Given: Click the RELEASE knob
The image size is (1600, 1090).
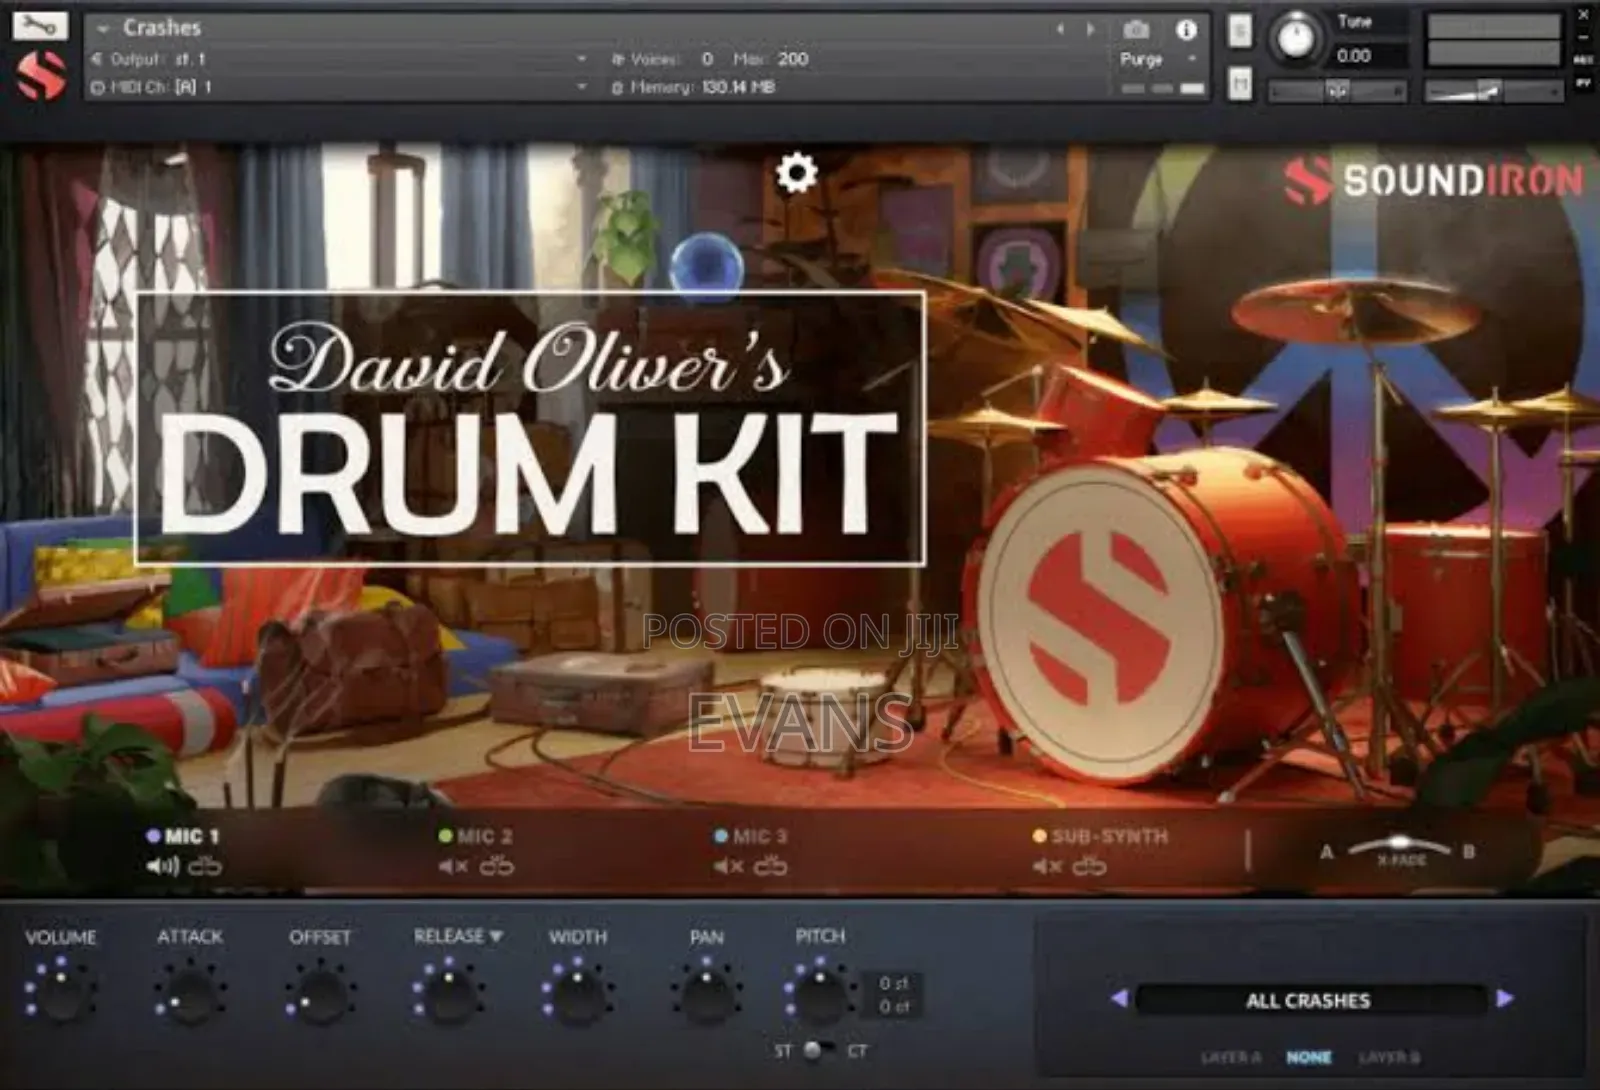Looking at the screenshot, I should click(x=448, y=993).
